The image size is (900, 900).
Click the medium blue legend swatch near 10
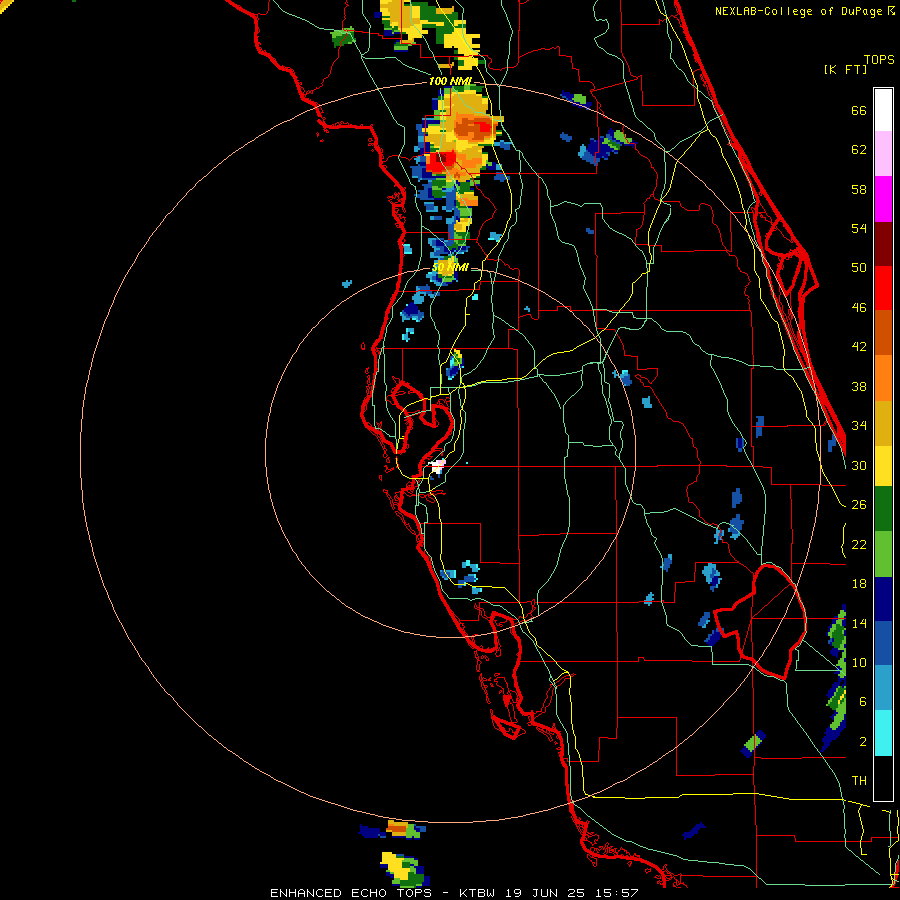pyautogui.click(x=883, y=643)
